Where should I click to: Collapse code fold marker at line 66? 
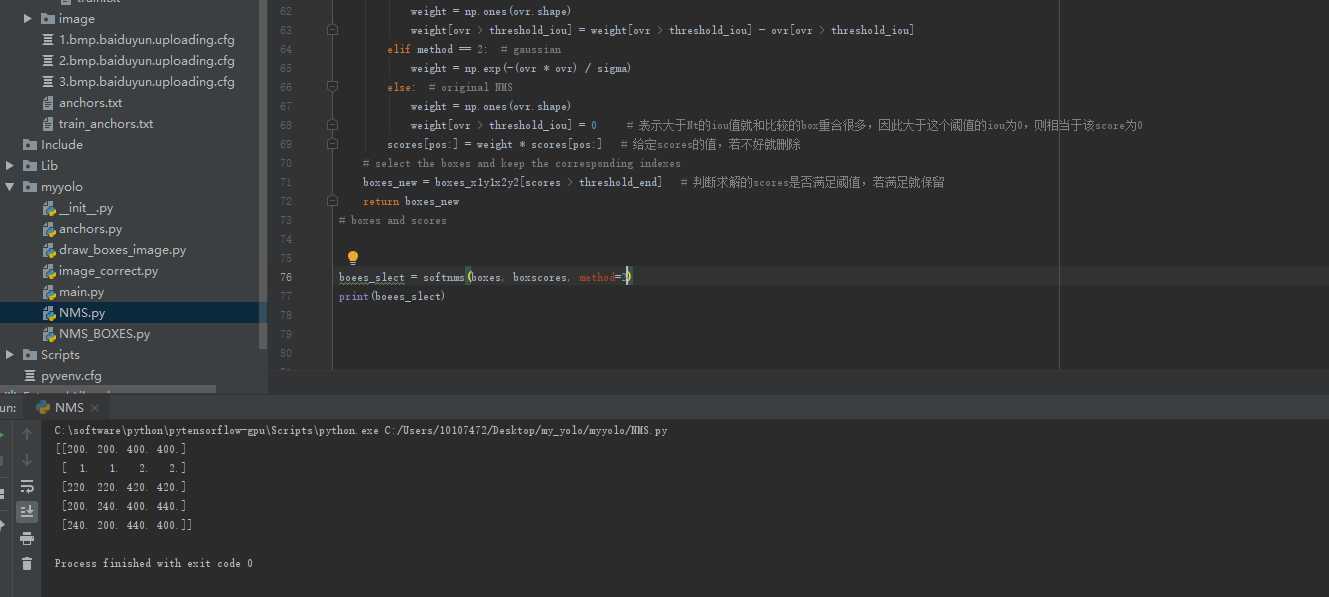click(x=333, y=87)
